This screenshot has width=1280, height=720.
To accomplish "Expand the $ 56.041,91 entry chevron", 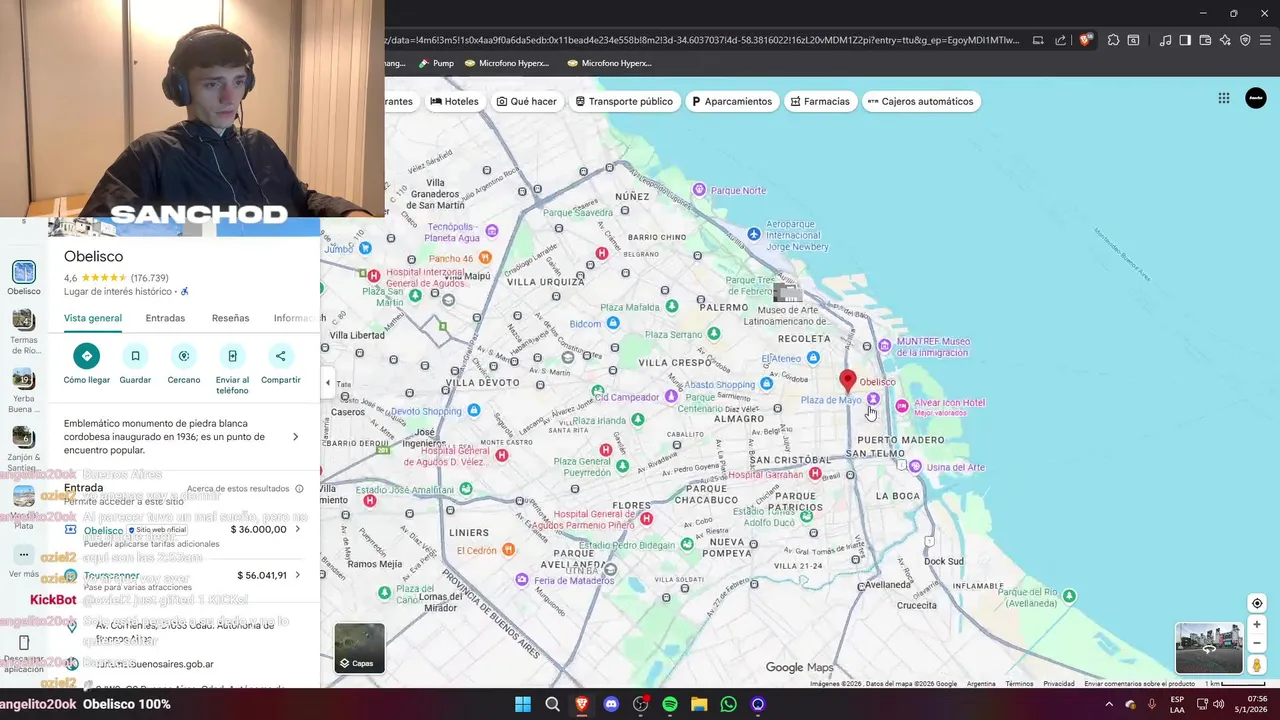I will click(297, 575).
